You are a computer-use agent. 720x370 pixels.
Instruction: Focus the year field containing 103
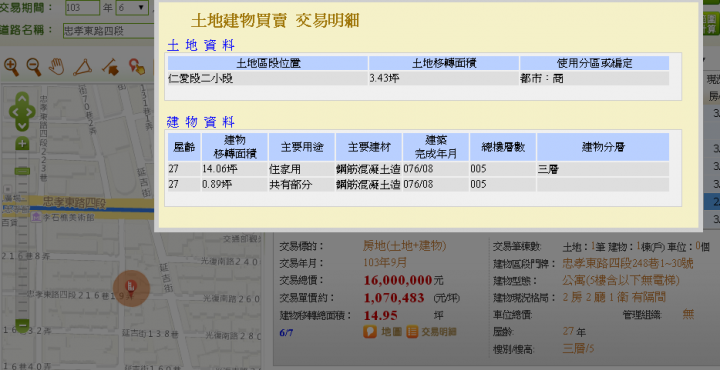(x=83, y=8)
